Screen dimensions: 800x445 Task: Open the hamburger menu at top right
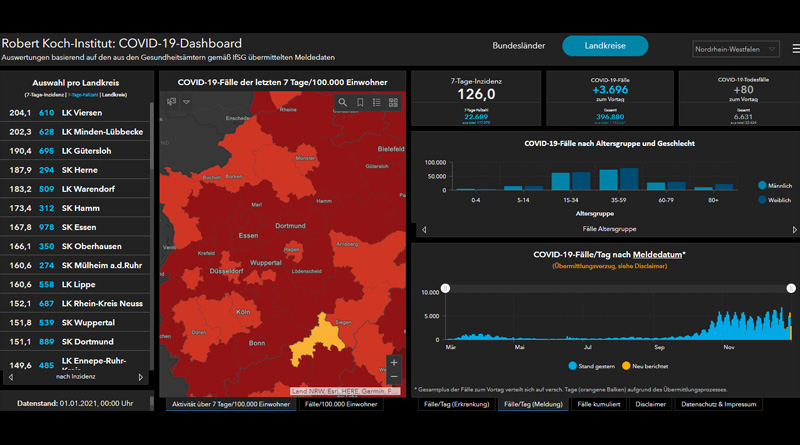(x=796, y=49)
